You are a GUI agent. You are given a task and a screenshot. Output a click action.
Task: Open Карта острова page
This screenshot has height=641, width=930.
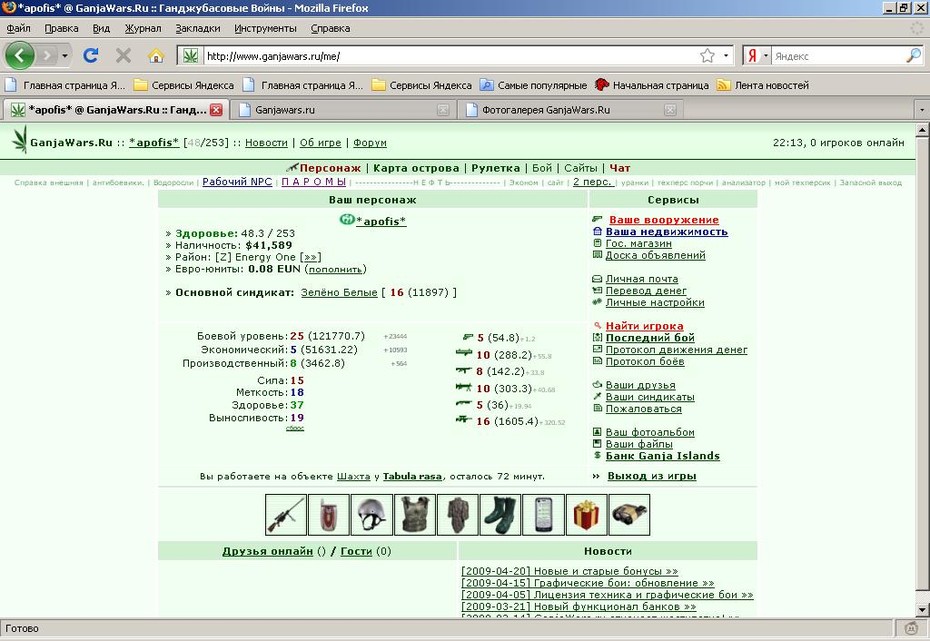[x=416, y=168]
